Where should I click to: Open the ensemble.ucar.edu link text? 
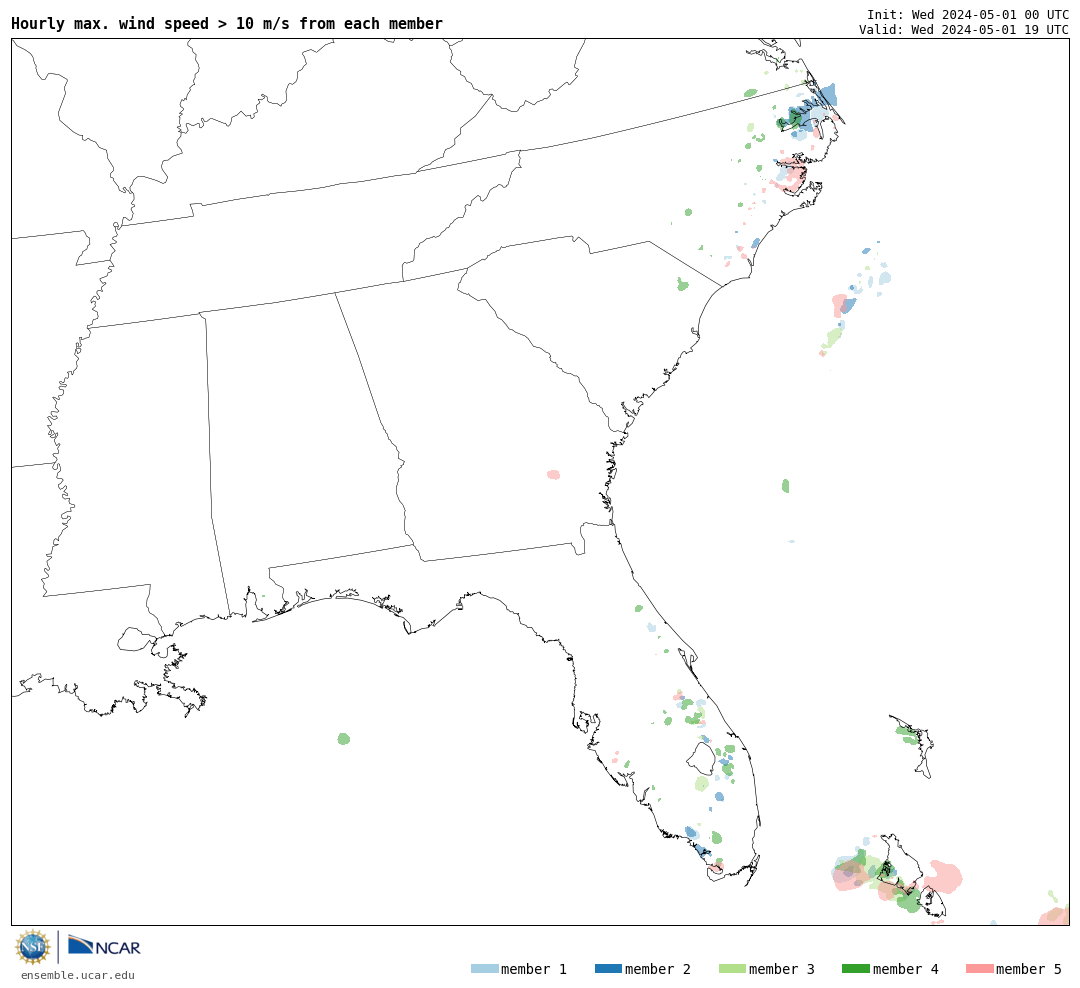pyautogui.click(x=78, y=975)
